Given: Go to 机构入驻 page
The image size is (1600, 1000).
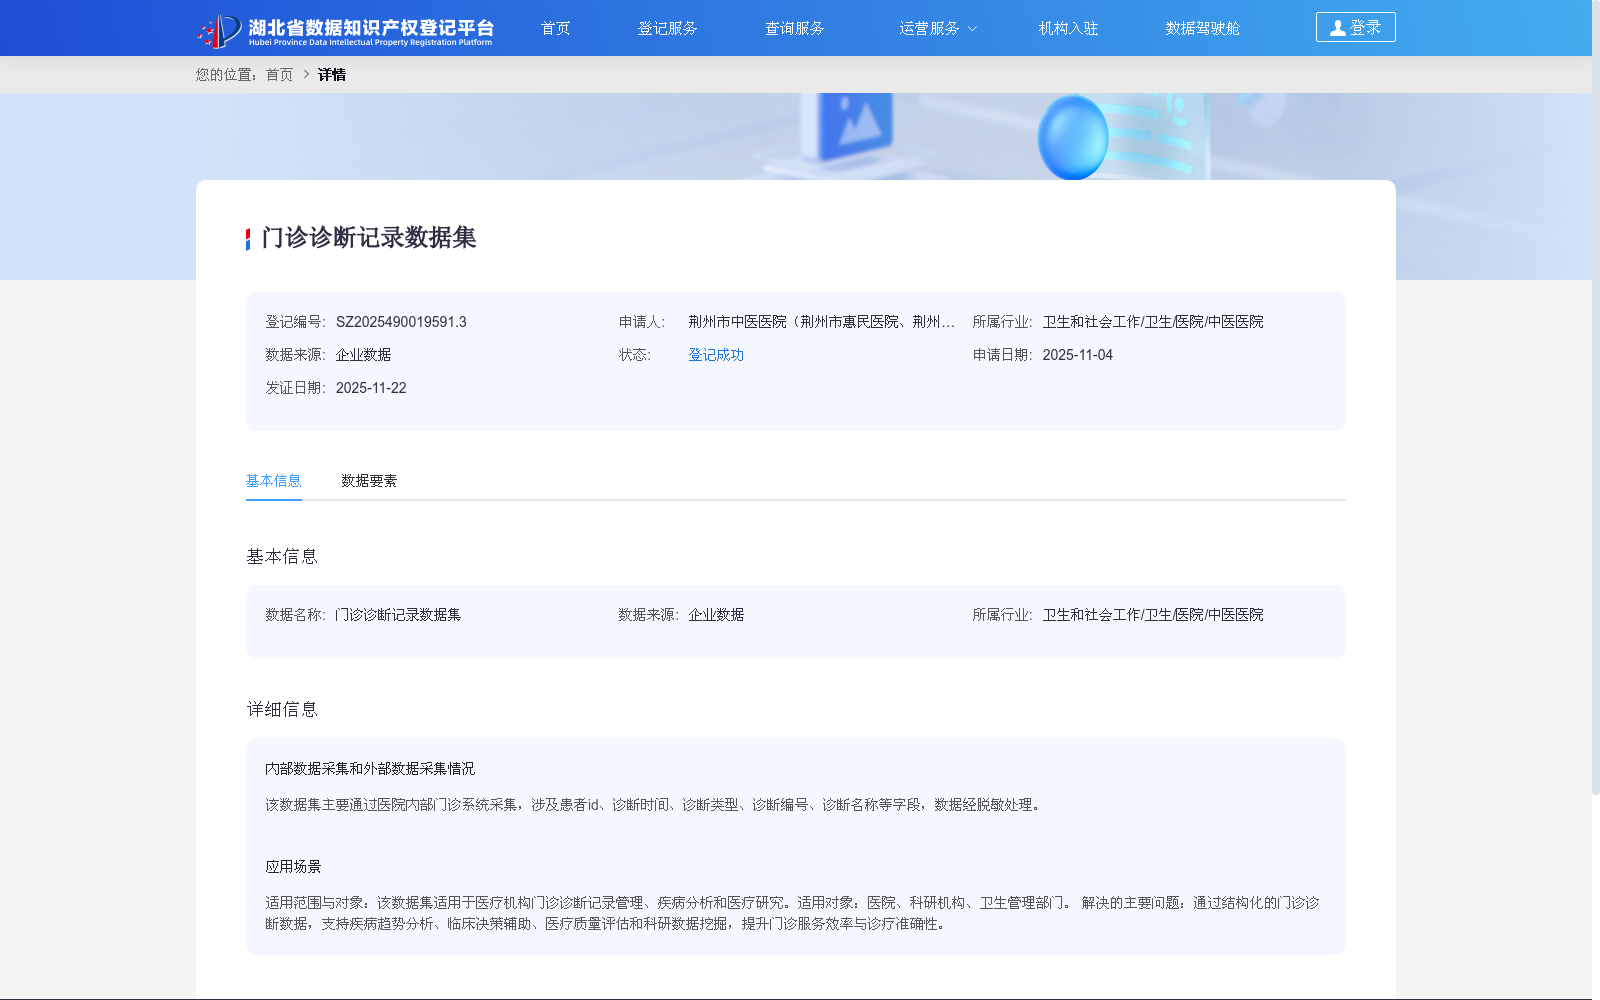Looking at the screenshot, I should (x=1068, y=28).
